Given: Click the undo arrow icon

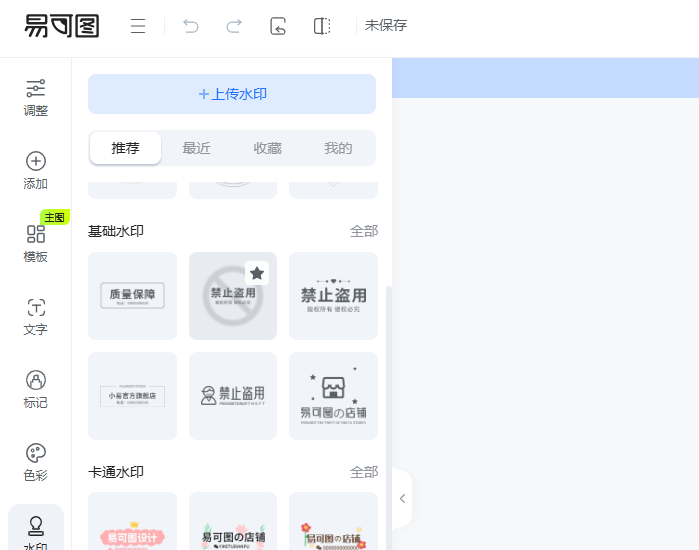Looking at the screenshot, I should pyautogui.click(x=191, y=26).
